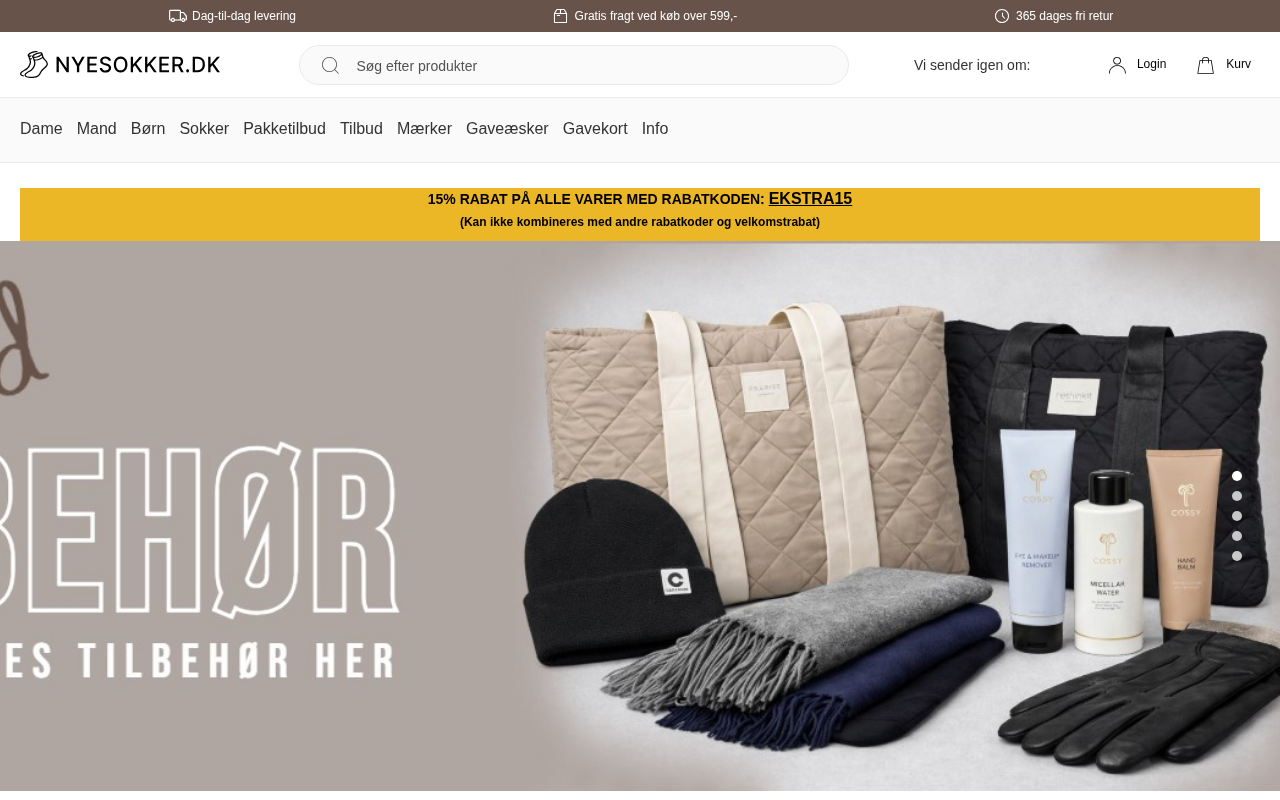Click the Nyesokker.dk sock logo
The height and width of the screenshot is (800, 1280).
120,65
